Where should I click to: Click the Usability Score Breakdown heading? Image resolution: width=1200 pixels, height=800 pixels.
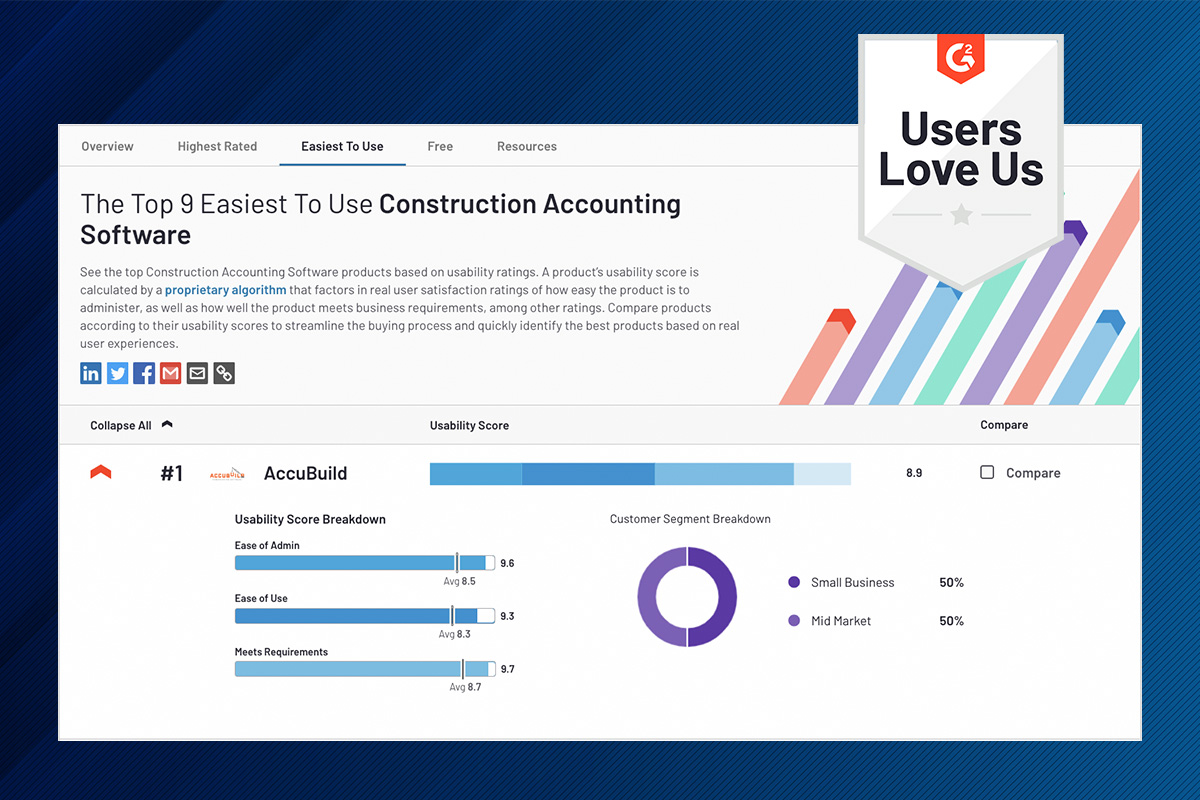[x=310, y=519]
